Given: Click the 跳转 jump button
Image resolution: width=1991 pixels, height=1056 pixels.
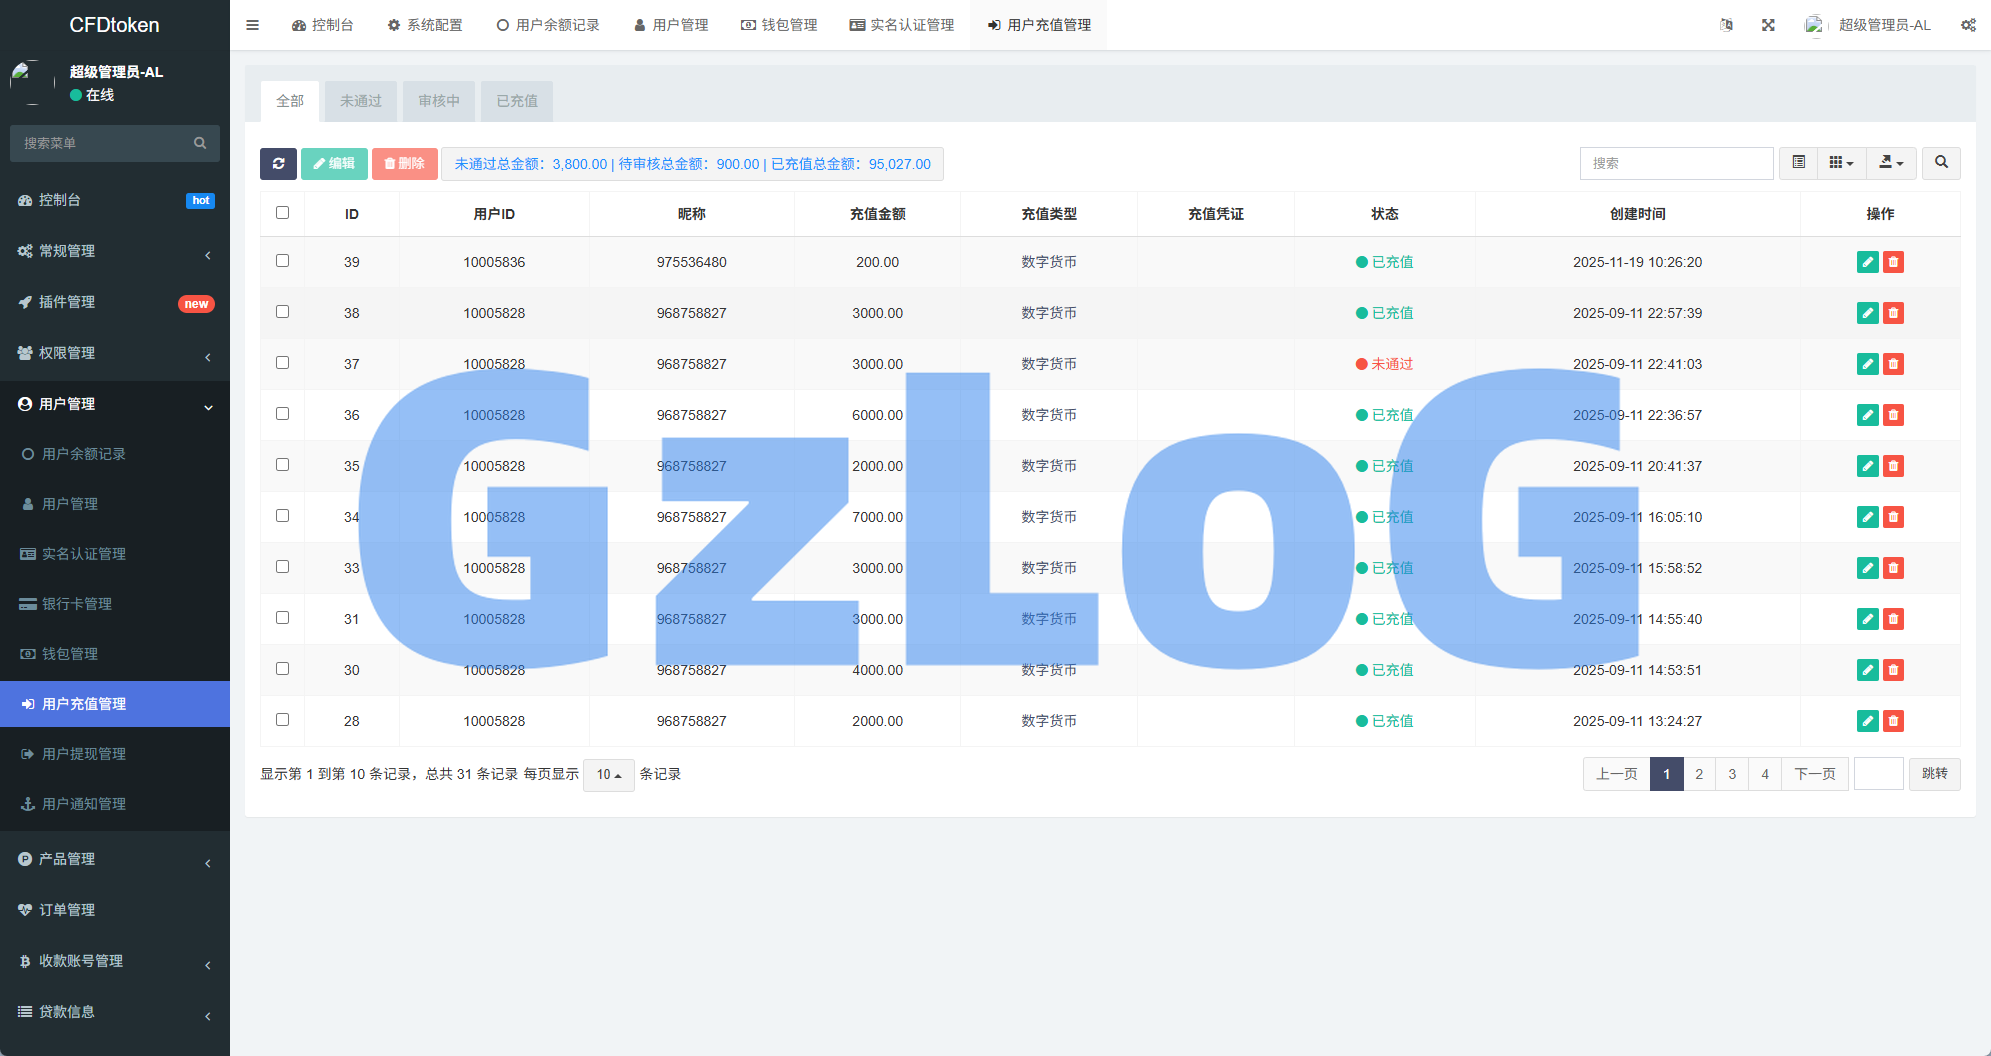Looking at the screenshot, I should coord(1934,774).
